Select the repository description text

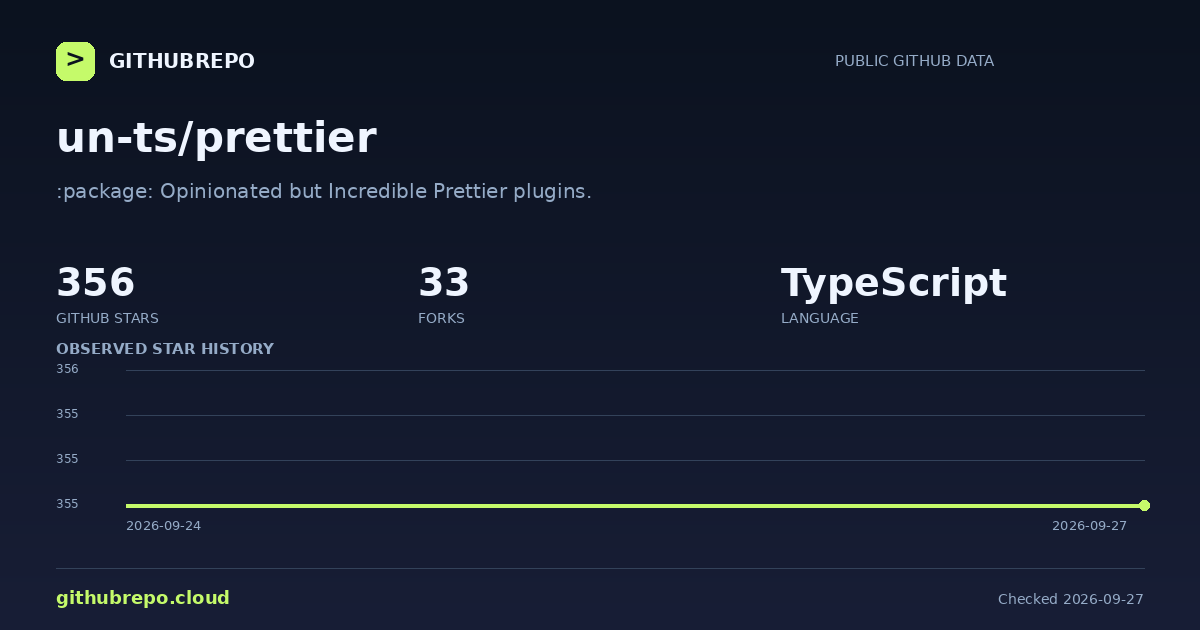324,191
